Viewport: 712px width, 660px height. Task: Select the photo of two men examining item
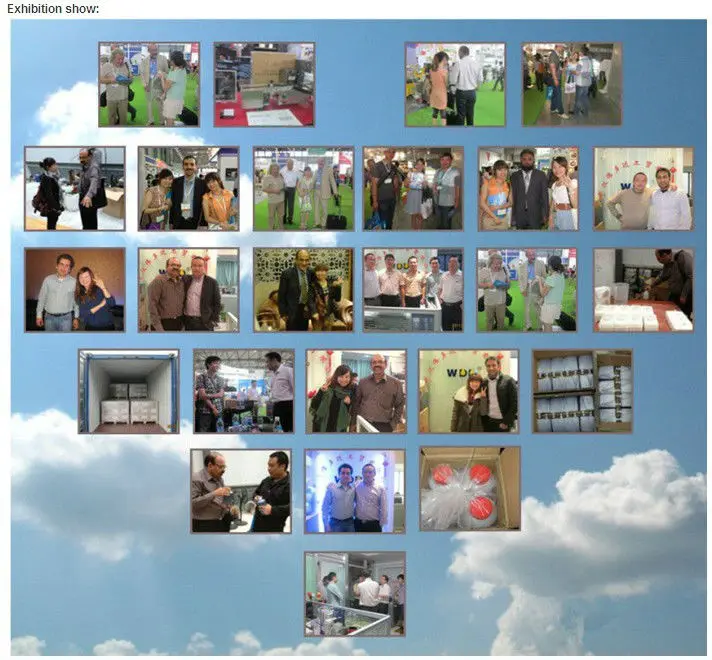[x=241, y=490]
